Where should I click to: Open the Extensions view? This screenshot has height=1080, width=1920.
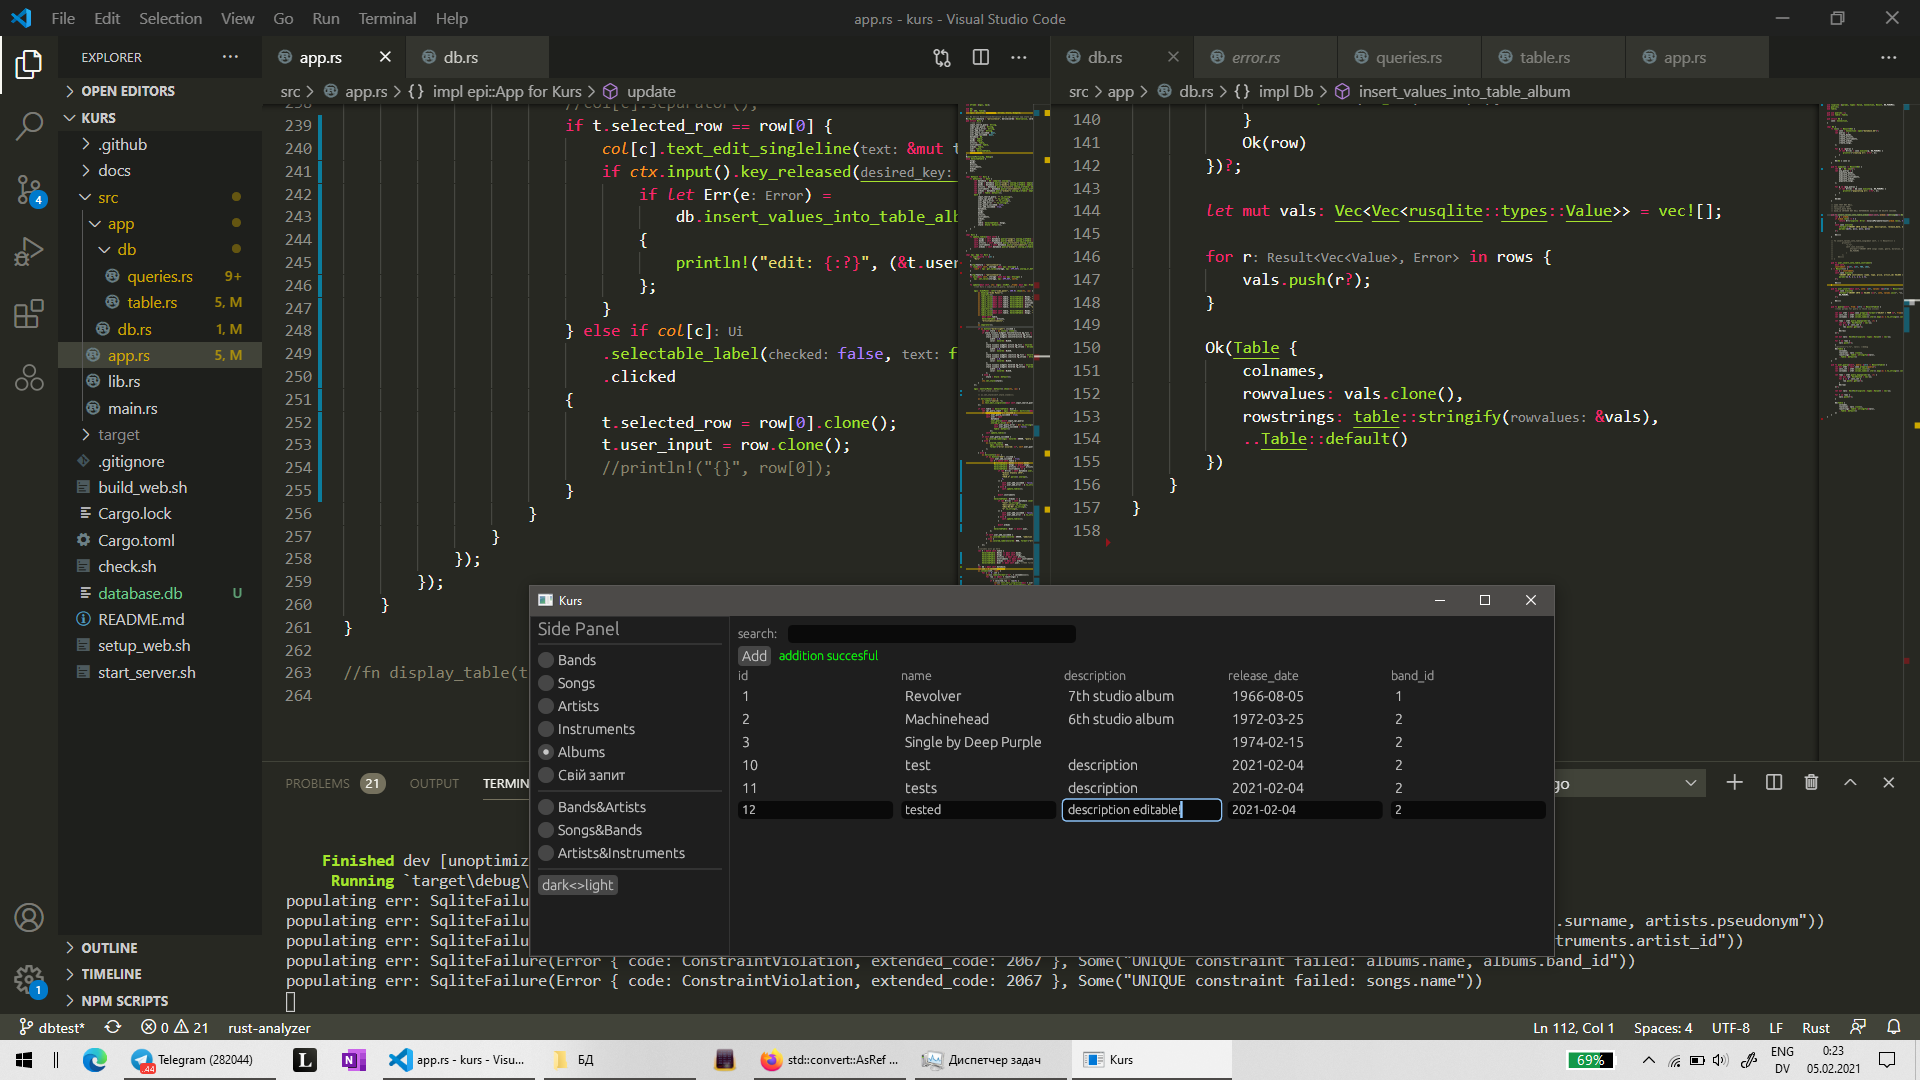pyautogui.click(x=29, y=314)
